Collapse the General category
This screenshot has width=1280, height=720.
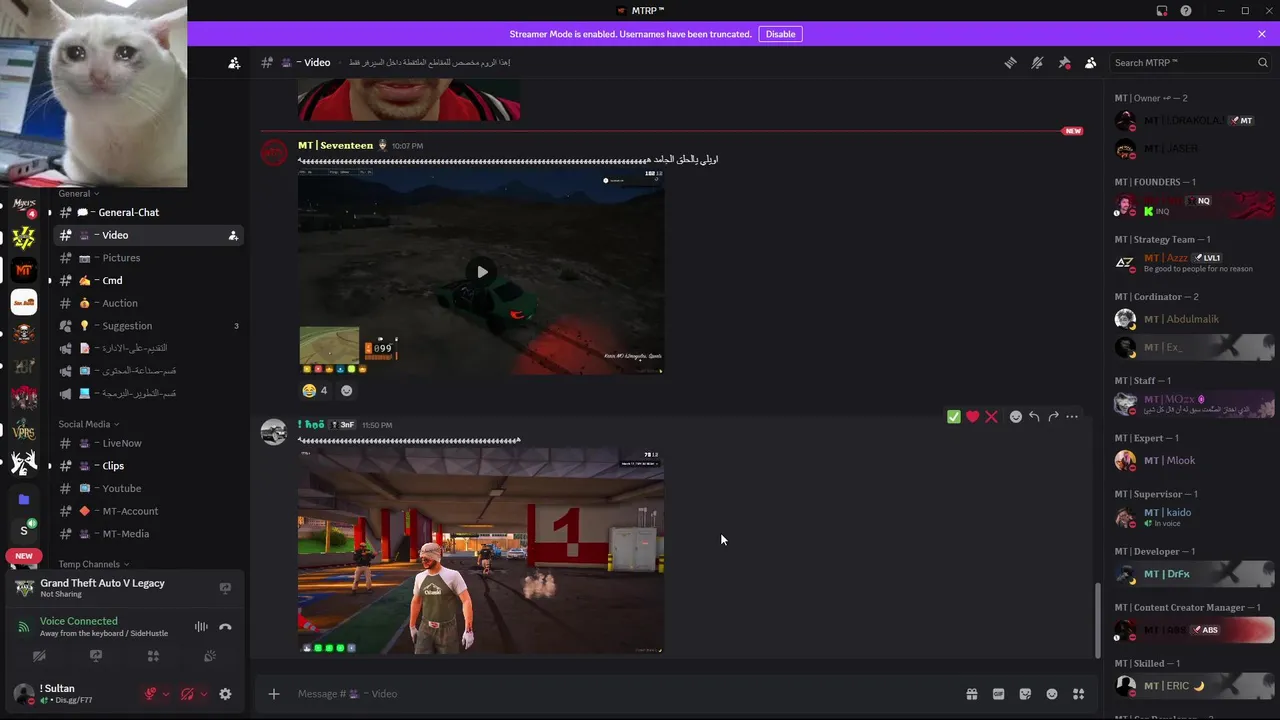[79, 193]
